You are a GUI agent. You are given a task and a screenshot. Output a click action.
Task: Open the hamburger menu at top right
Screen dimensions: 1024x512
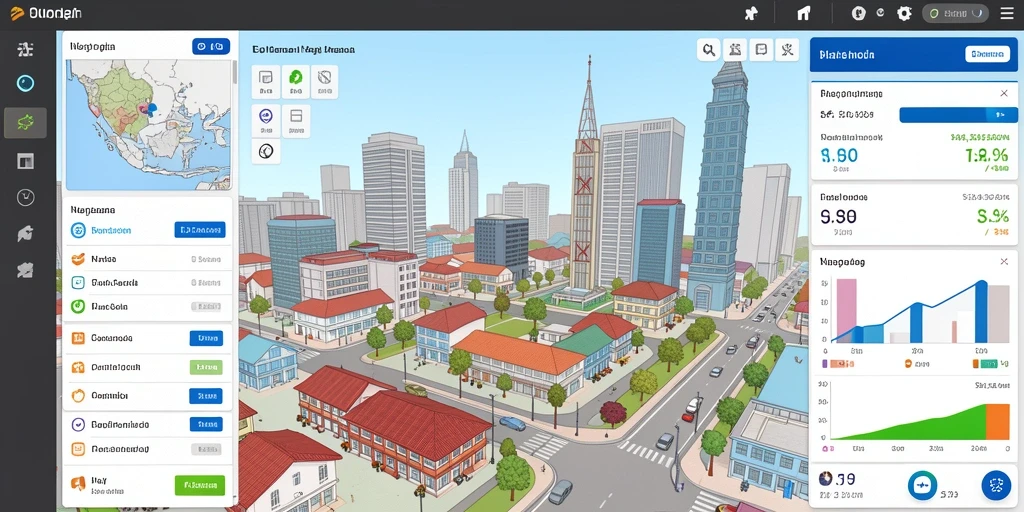[x=1007, y=13]
